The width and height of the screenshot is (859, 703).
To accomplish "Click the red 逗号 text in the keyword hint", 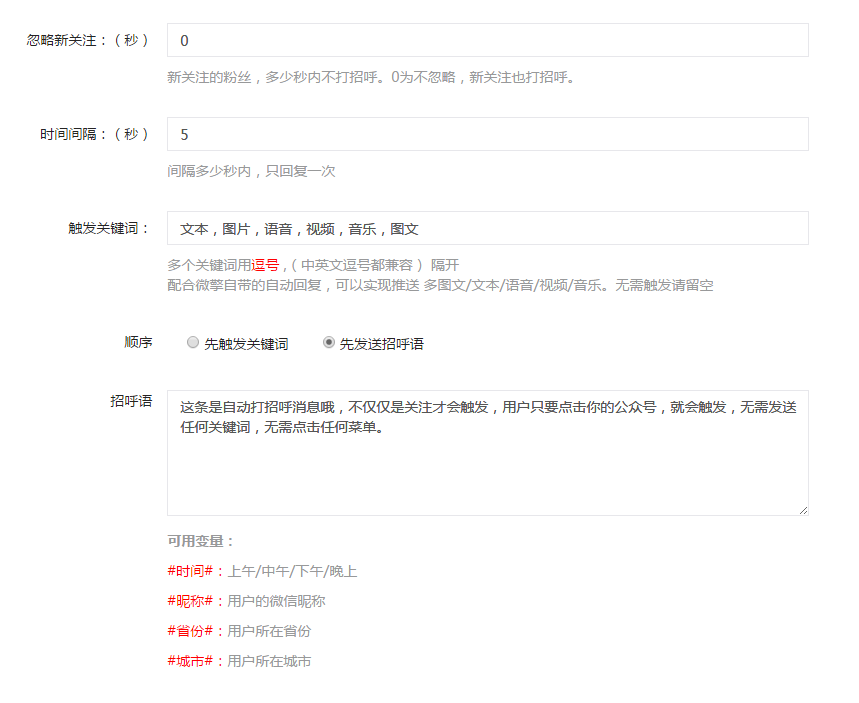I will tap(266, 265).
